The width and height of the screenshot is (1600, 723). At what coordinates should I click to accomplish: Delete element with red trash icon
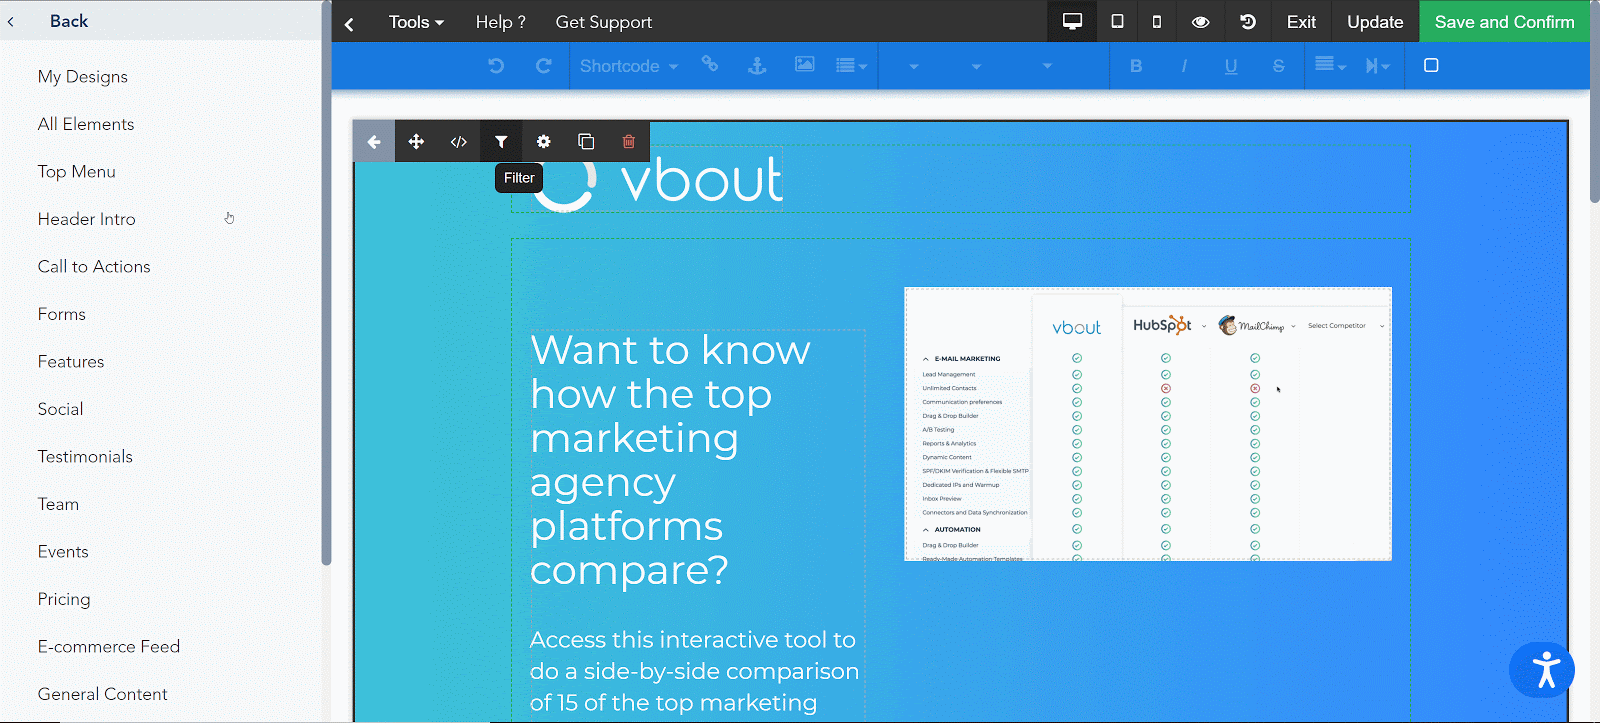tap(629, 142)
